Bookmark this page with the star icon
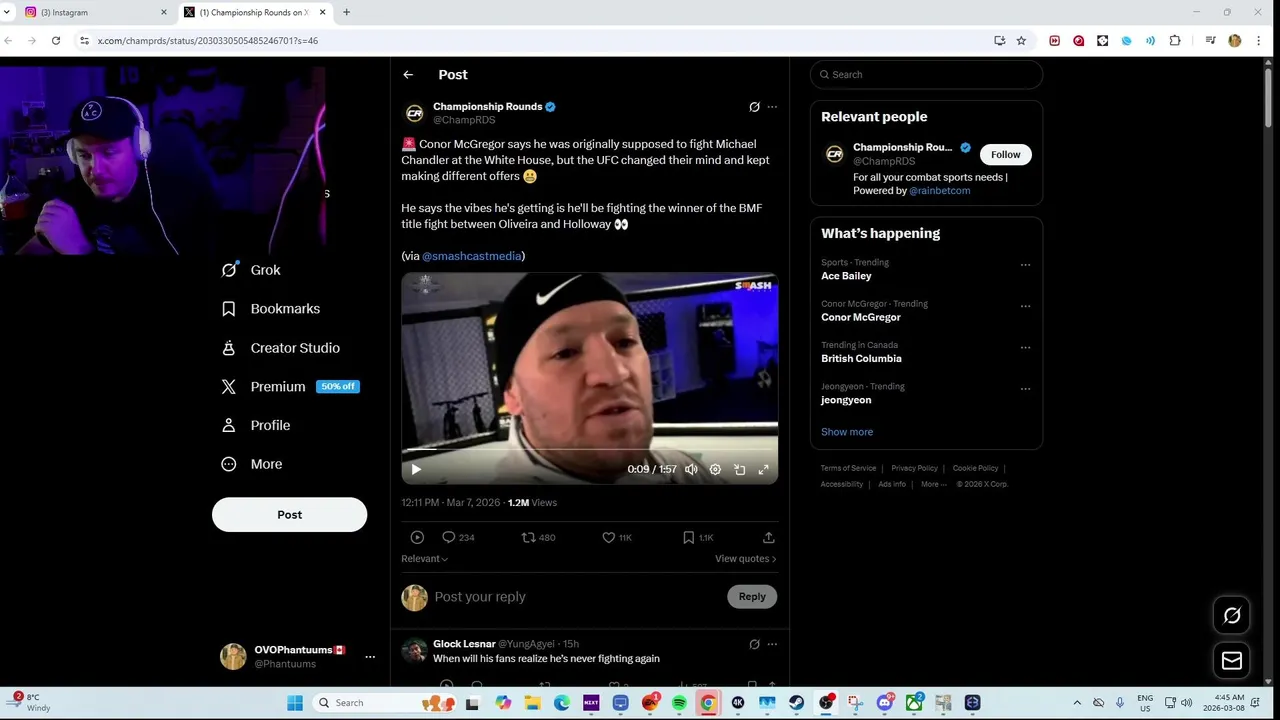The height and width of the screenshot is (720, 1280). pyautogui.click(x=1021, y=41)
